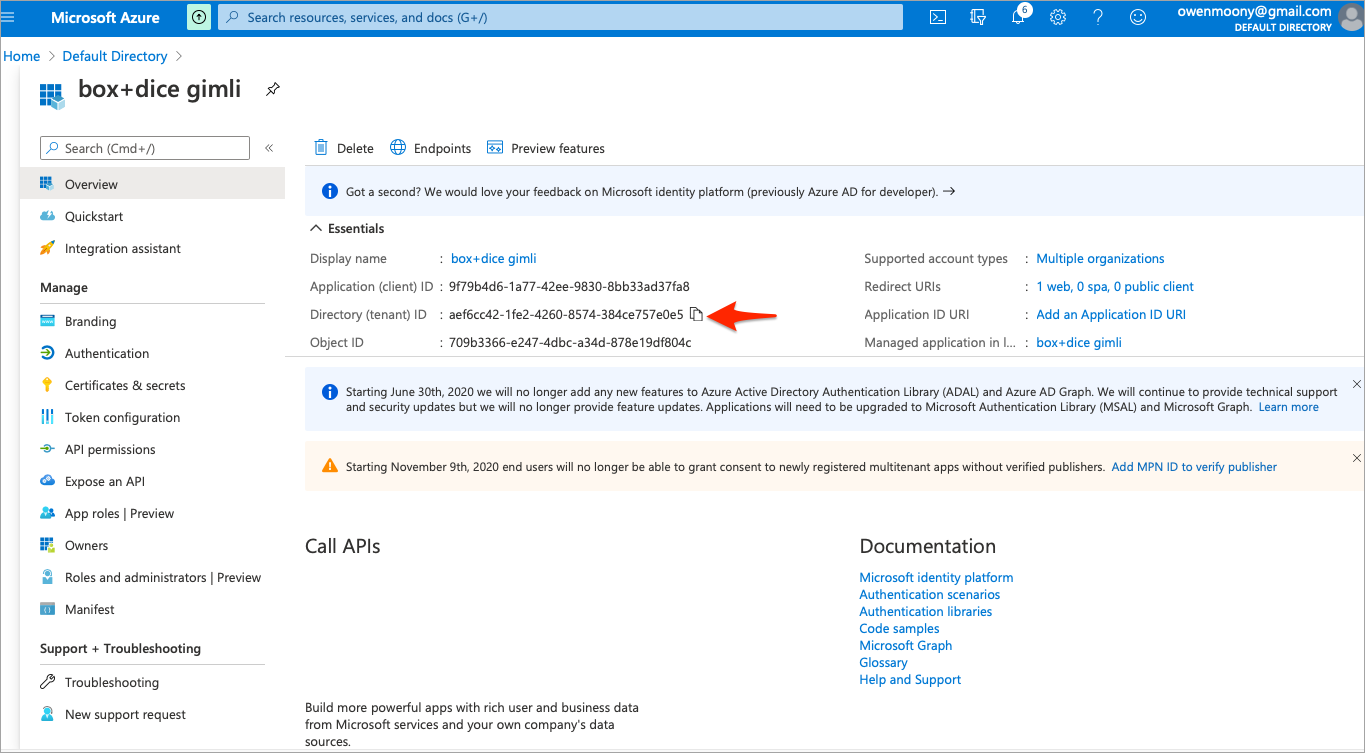This screenshot has height=753, width=1365.
Task: Copy the Directory (tenant) ID
Action: pyautogui.click(x=697, y=314)
